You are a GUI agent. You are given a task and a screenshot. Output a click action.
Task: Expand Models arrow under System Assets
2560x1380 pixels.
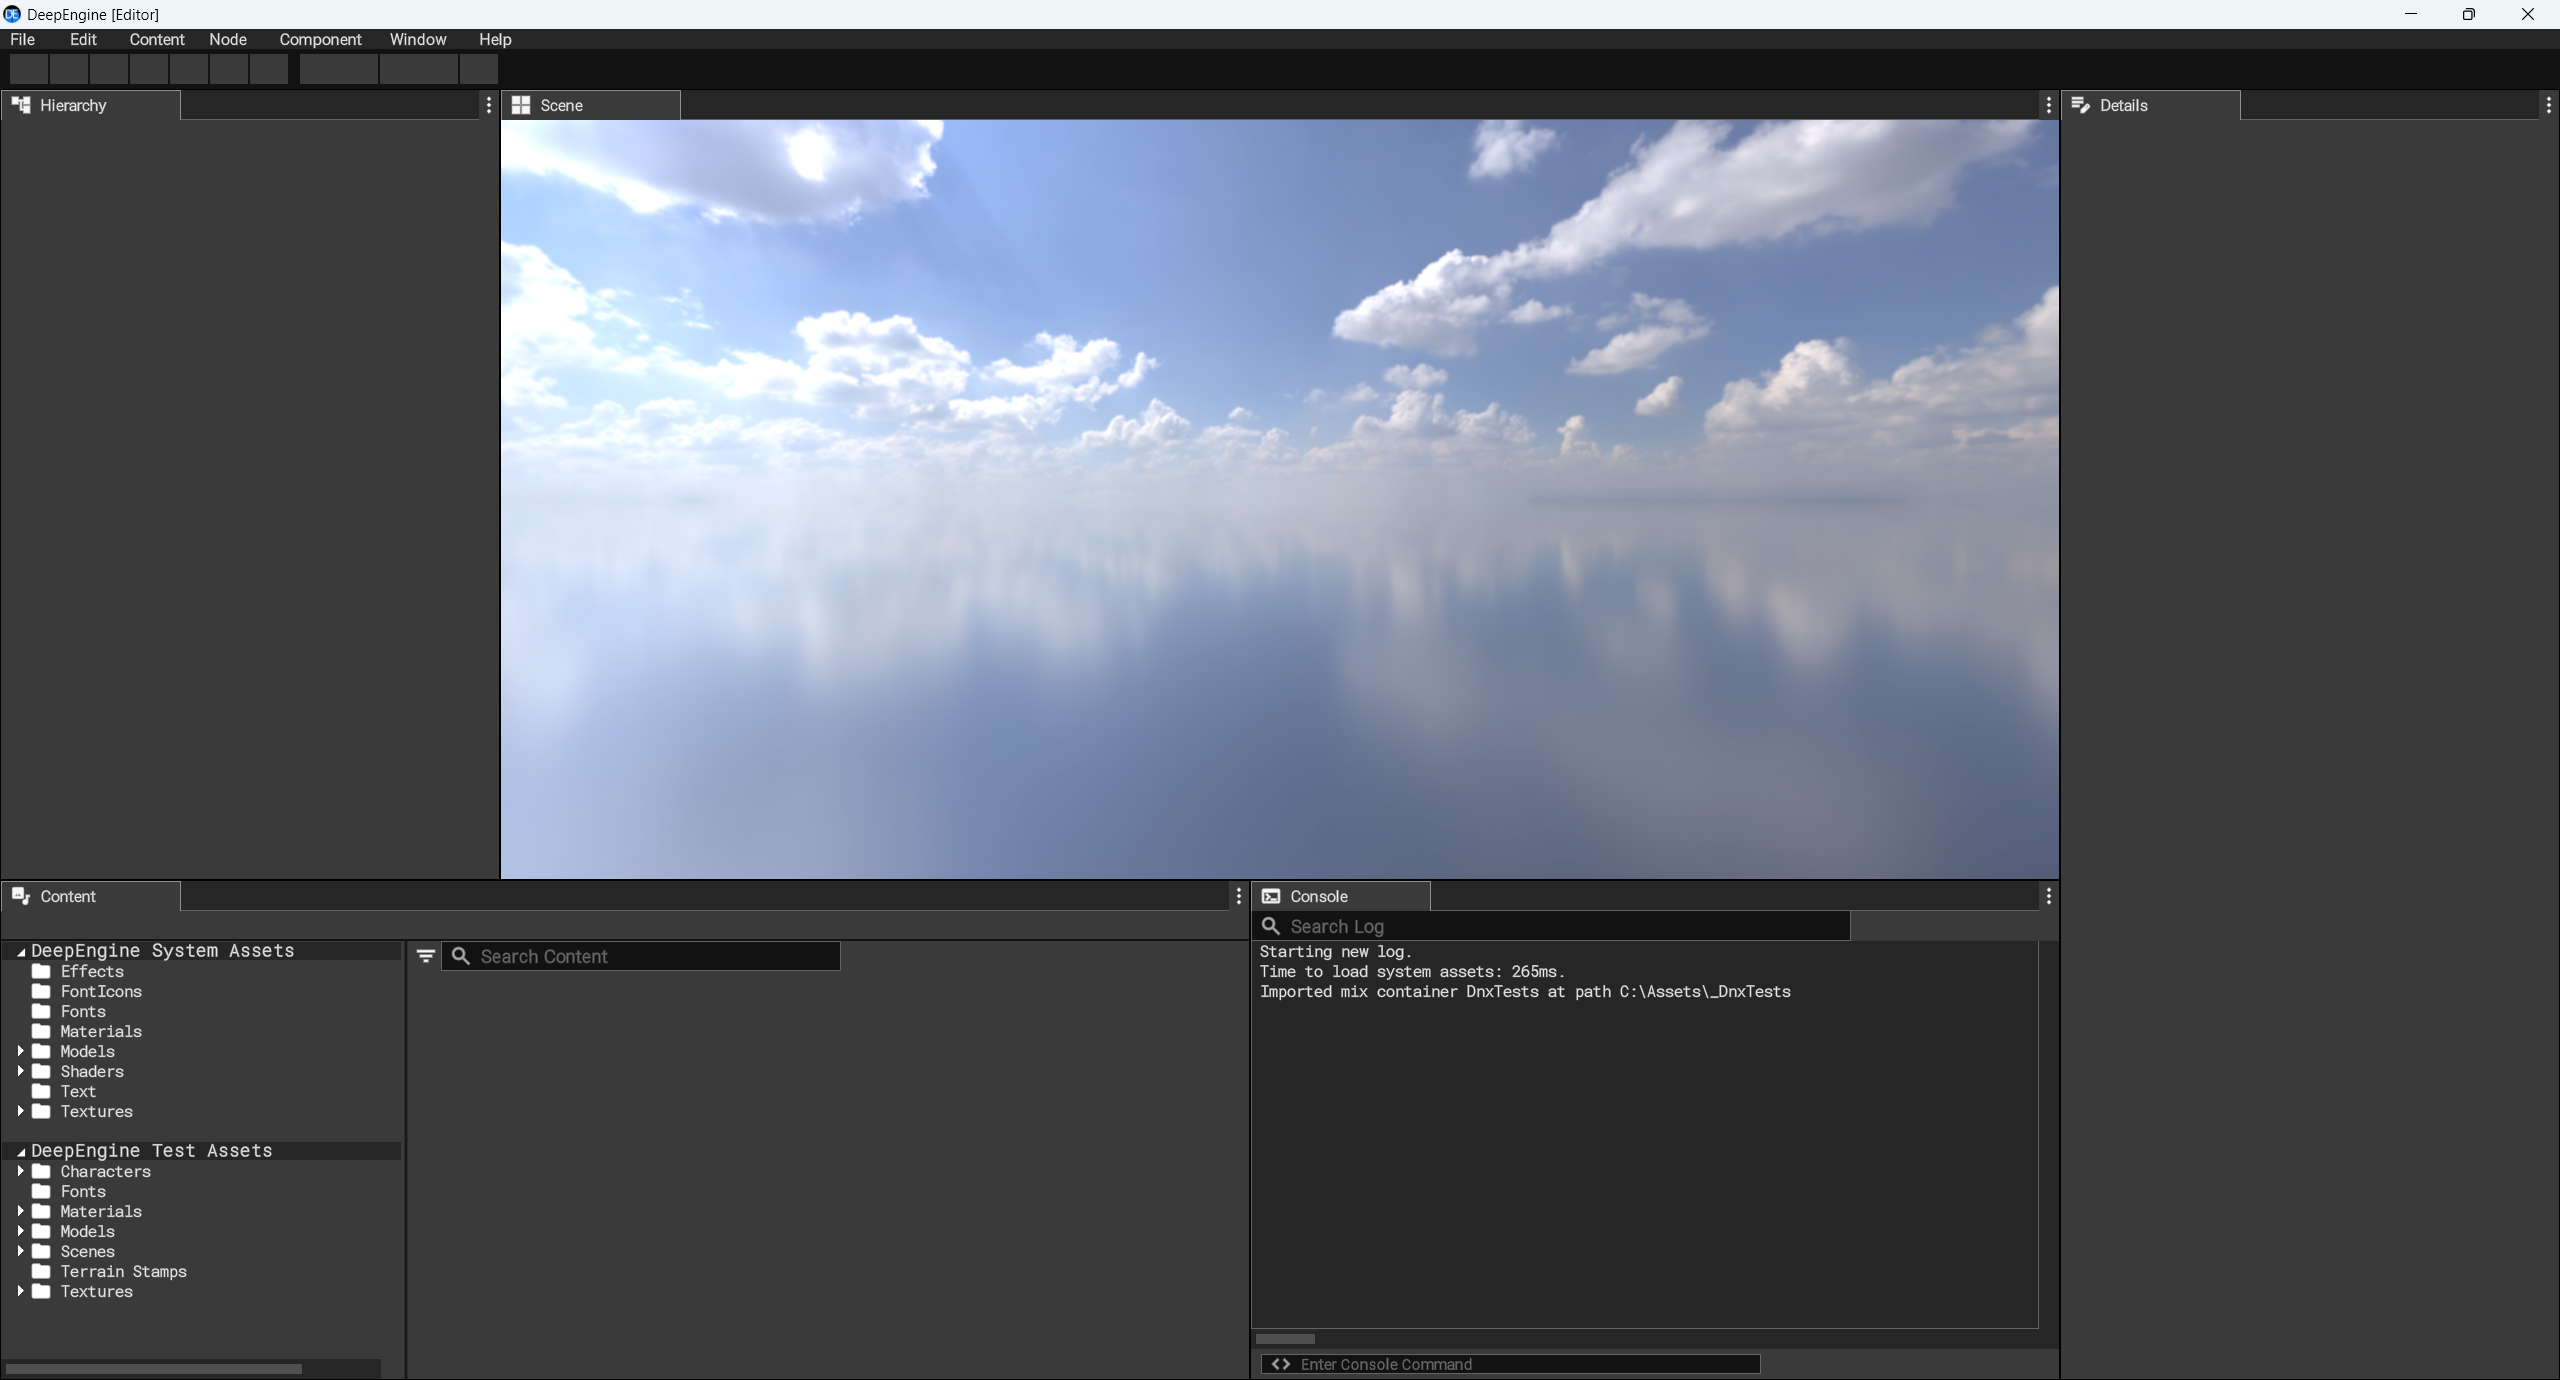click(20, 1051)
